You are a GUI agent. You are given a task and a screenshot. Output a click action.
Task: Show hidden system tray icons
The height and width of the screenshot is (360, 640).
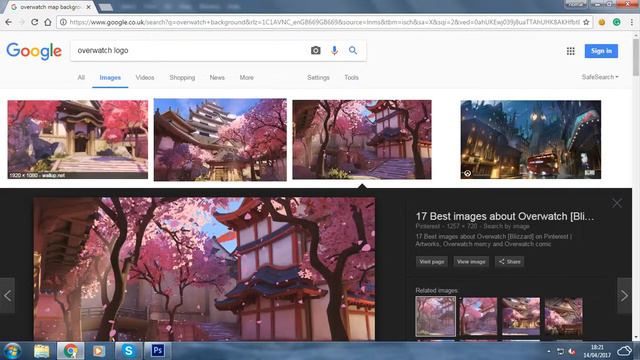click(x=549, y=351)
